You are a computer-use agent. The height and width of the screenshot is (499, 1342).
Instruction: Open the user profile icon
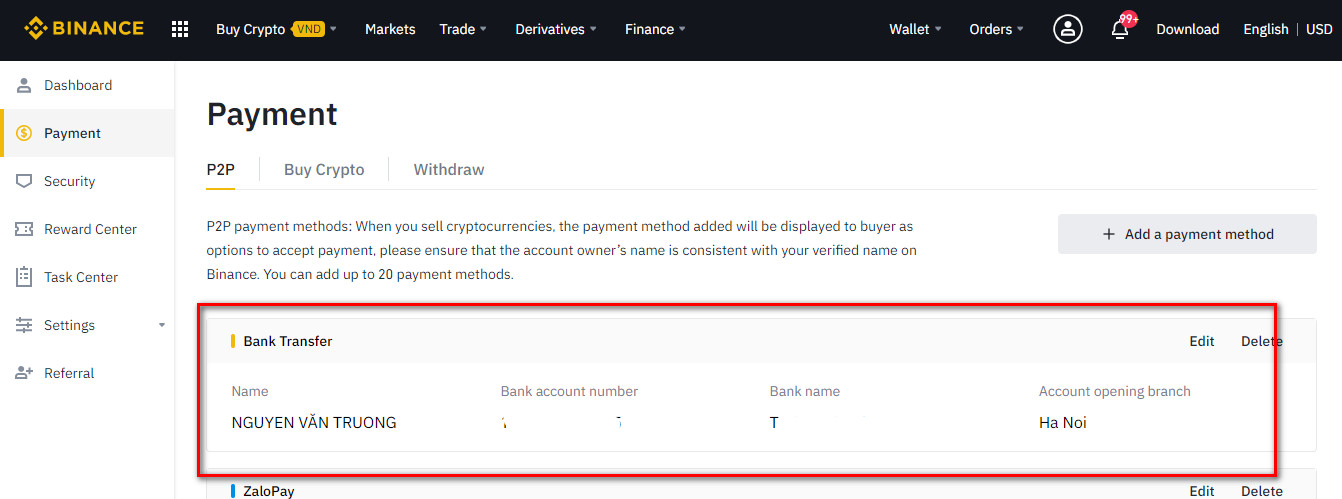1068,29
